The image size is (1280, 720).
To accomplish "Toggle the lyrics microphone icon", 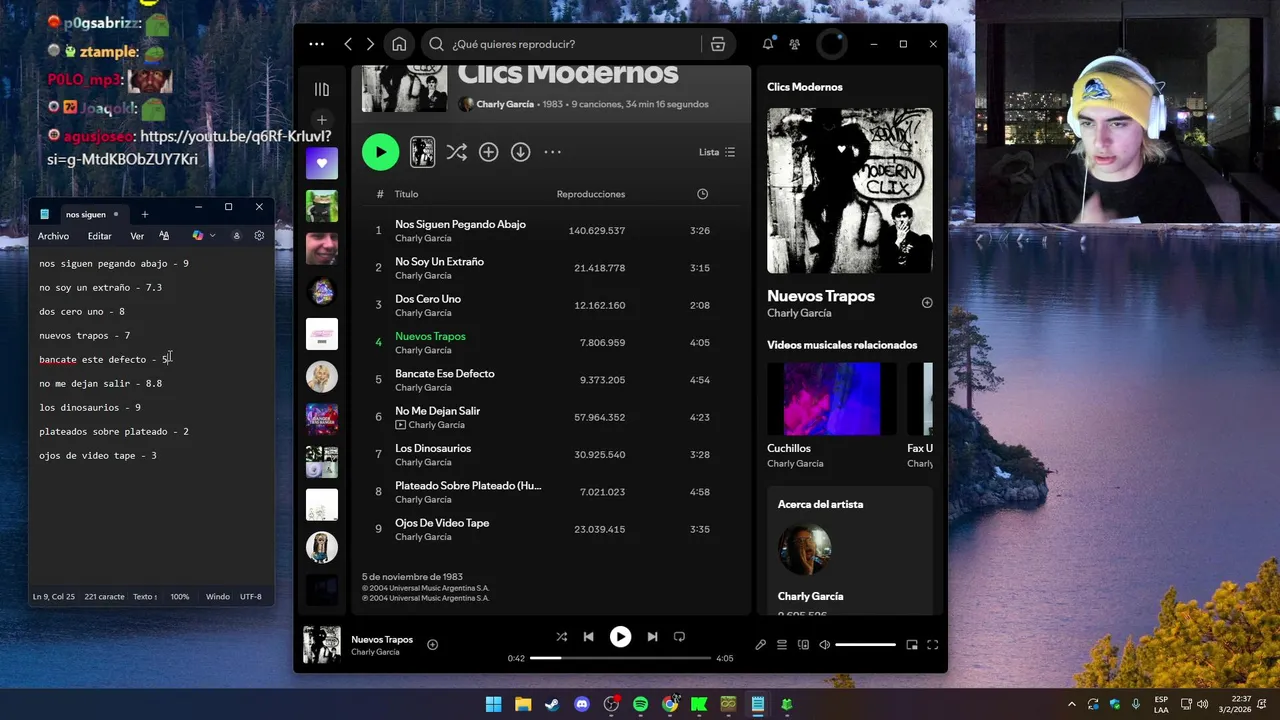I will click(x=760, y=645).
